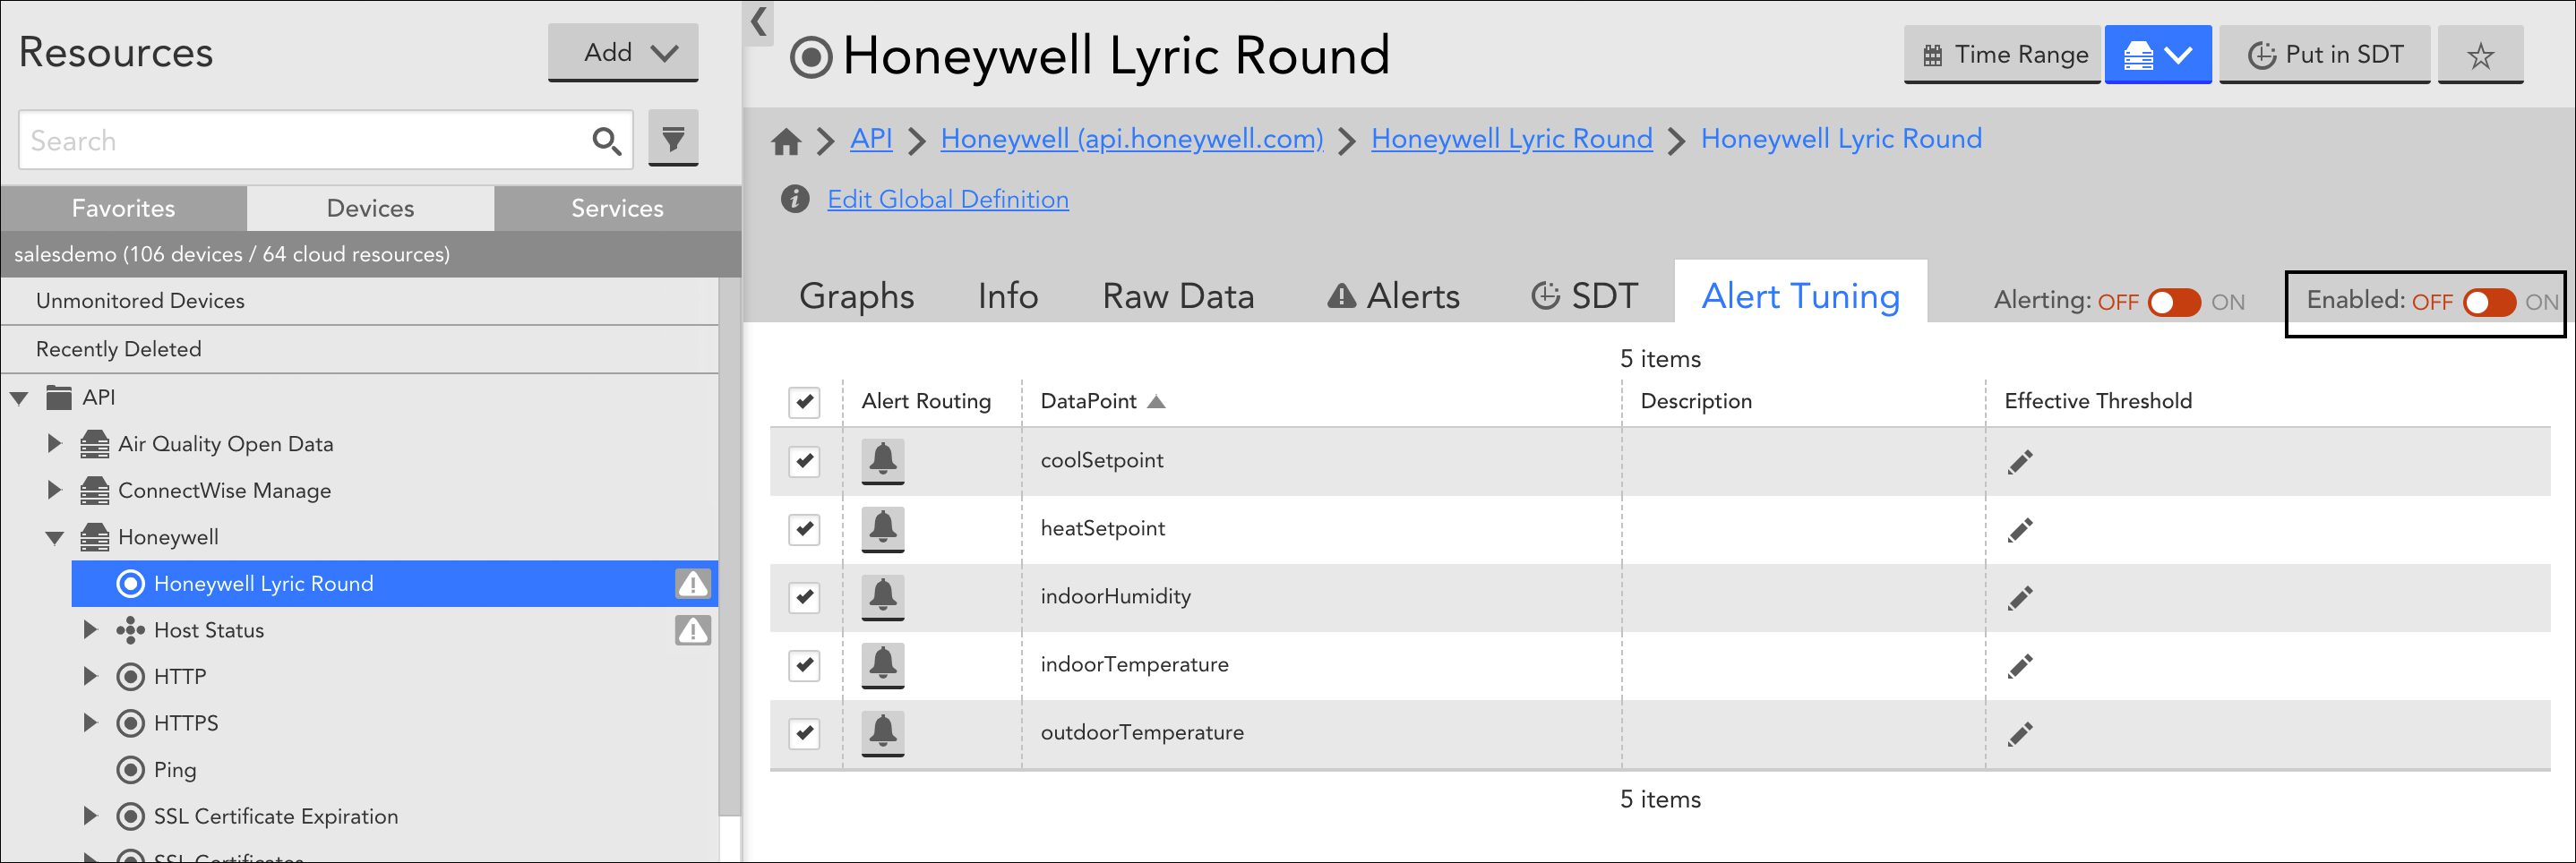Open the blue device-actions dropdown button
2576x863 pixels.
tap(2157, 55)
